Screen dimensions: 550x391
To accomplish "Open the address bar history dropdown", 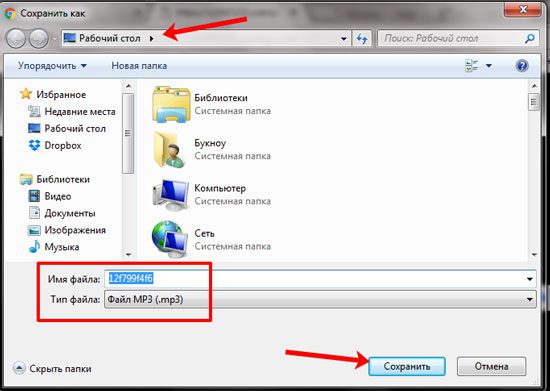I will (x=344, y=39).
